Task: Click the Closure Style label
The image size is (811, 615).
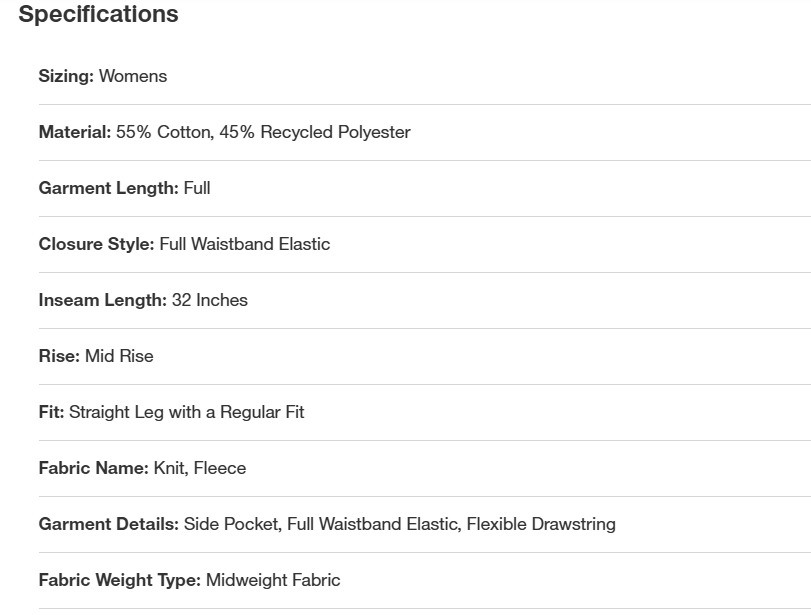Action: (x=96, y=244)
